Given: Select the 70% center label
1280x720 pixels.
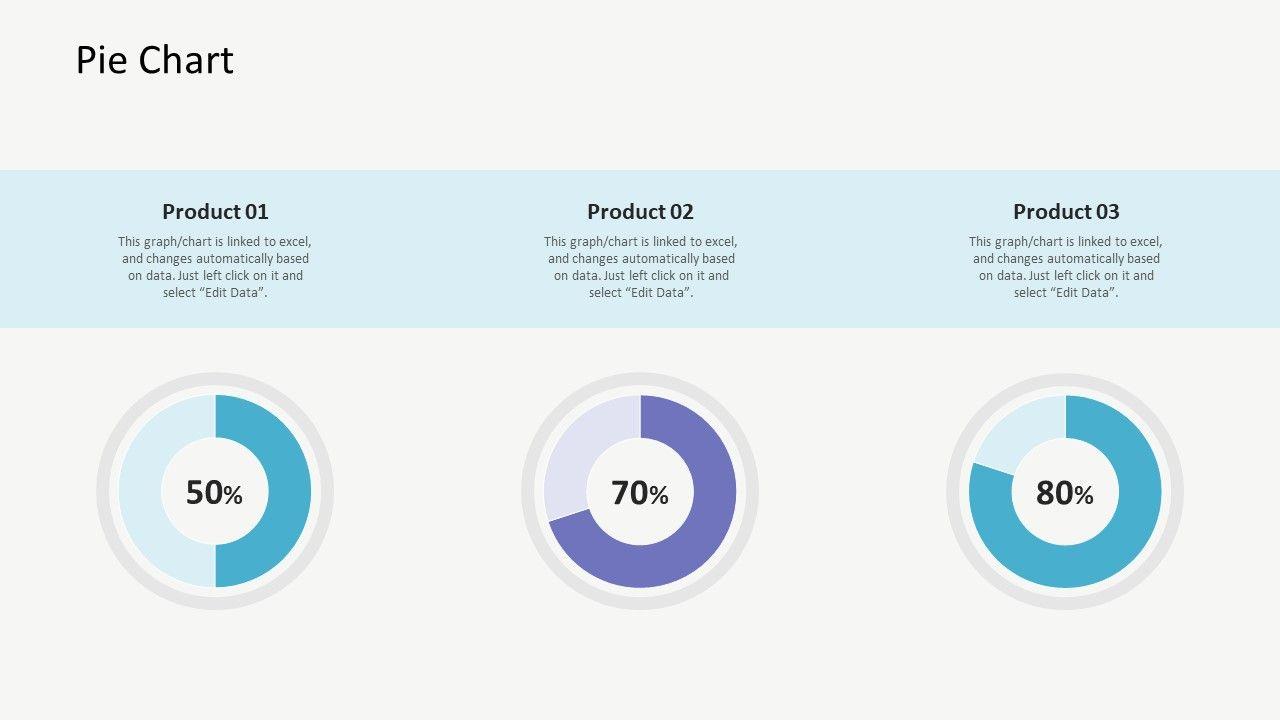Looking at the screenshot, I should 640,493.
